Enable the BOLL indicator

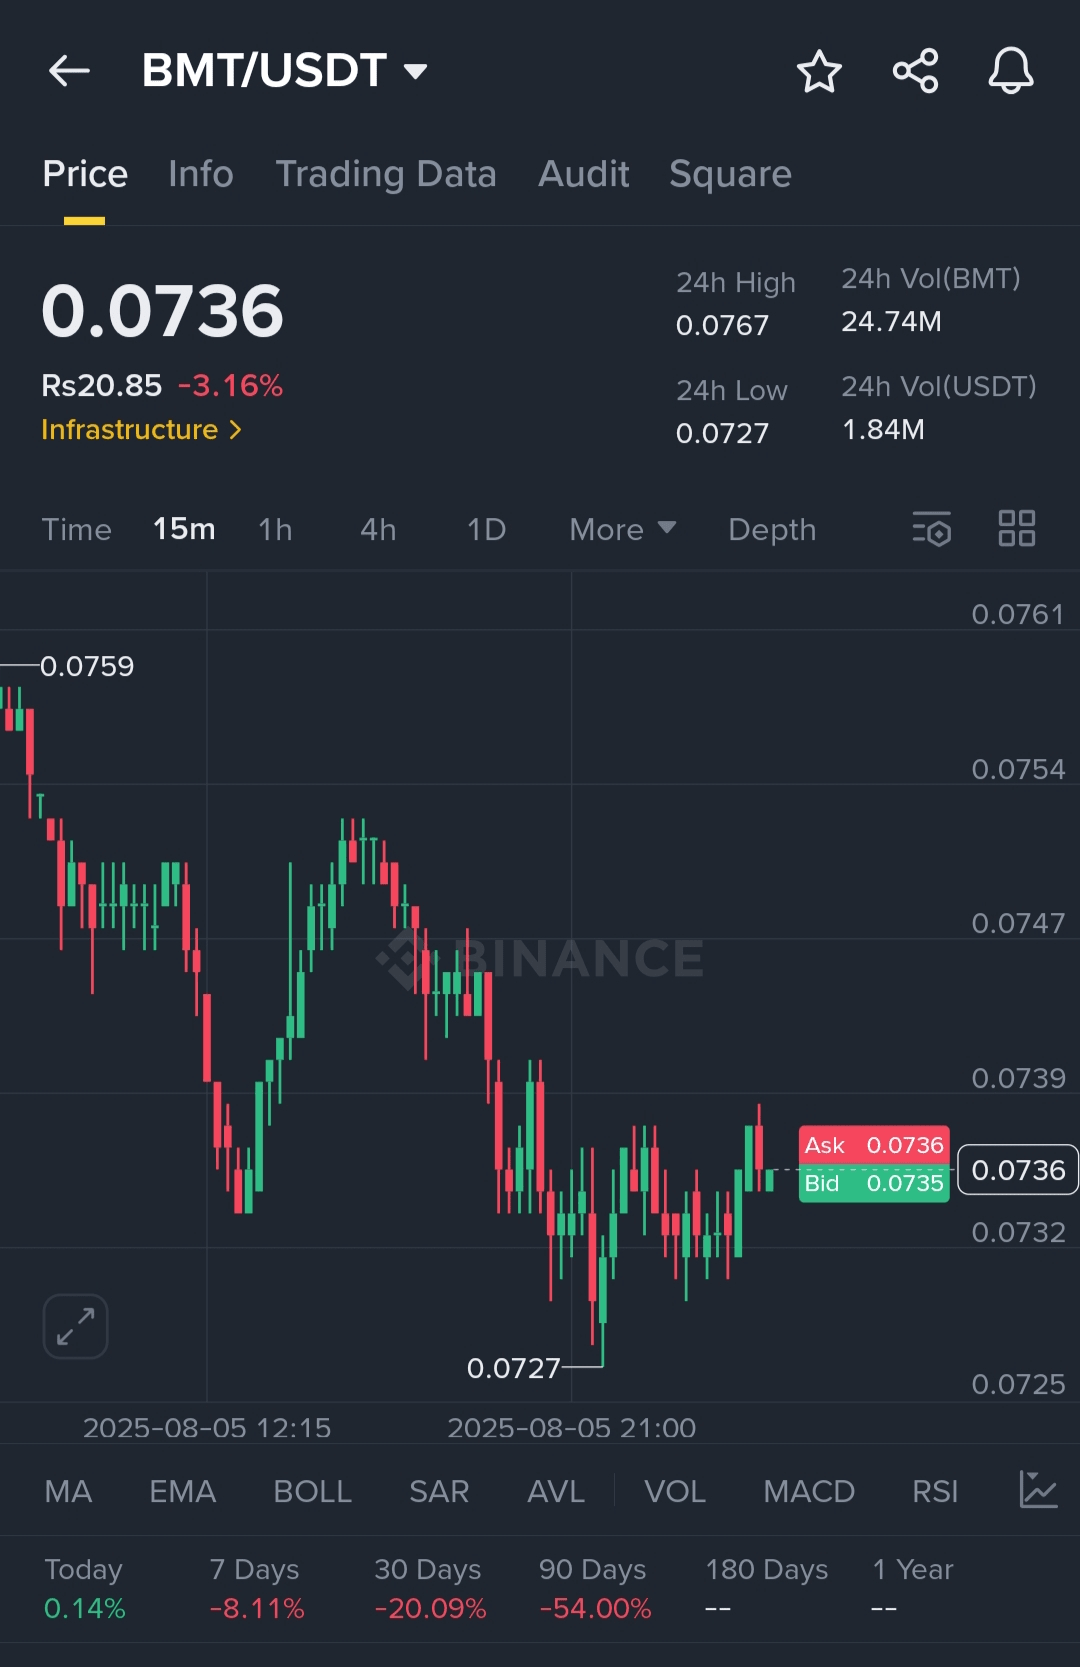tap(312, 1491)
